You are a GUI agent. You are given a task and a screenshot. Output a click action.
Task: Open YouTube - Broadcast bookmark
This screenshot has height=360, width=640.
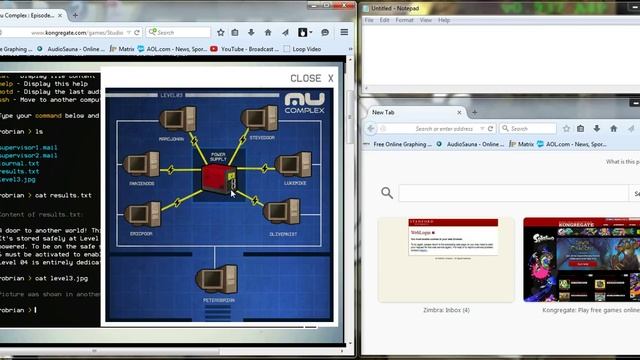coord(245,49)
